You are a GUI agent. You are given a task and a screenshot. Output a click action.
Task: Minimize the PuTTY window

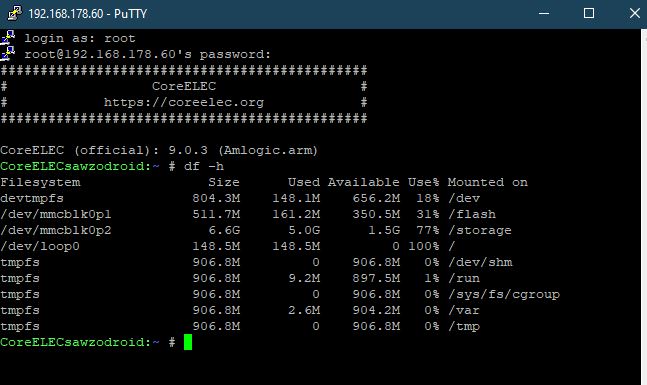click(x=544, y=13)
